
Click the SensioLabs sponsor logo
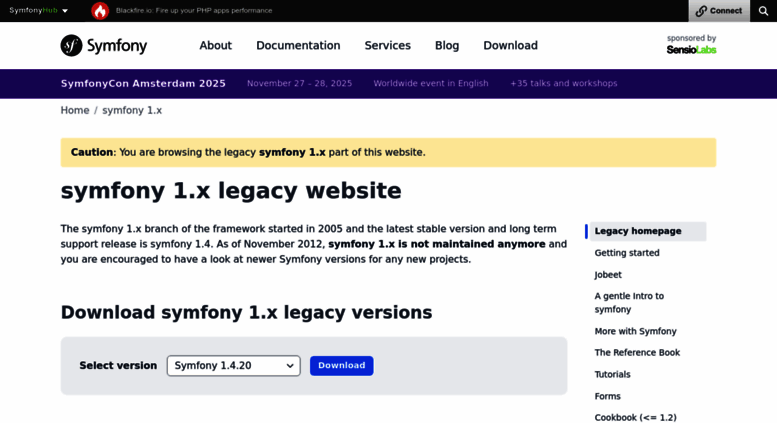coord(691,50)
